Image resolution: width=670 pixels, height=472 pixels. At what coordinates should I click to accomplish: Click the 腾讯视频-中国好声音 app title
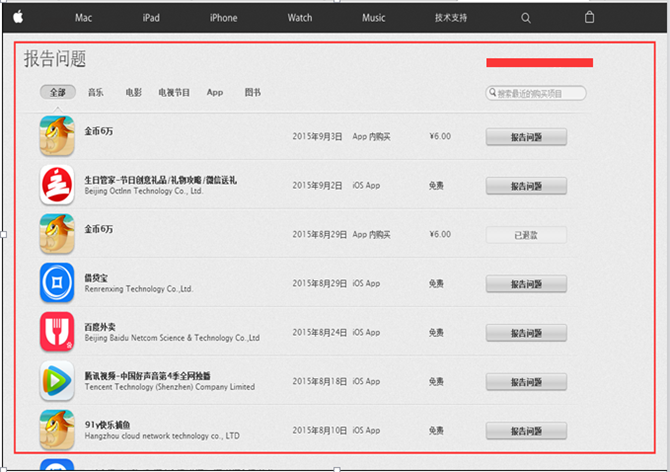click(147, 376)
